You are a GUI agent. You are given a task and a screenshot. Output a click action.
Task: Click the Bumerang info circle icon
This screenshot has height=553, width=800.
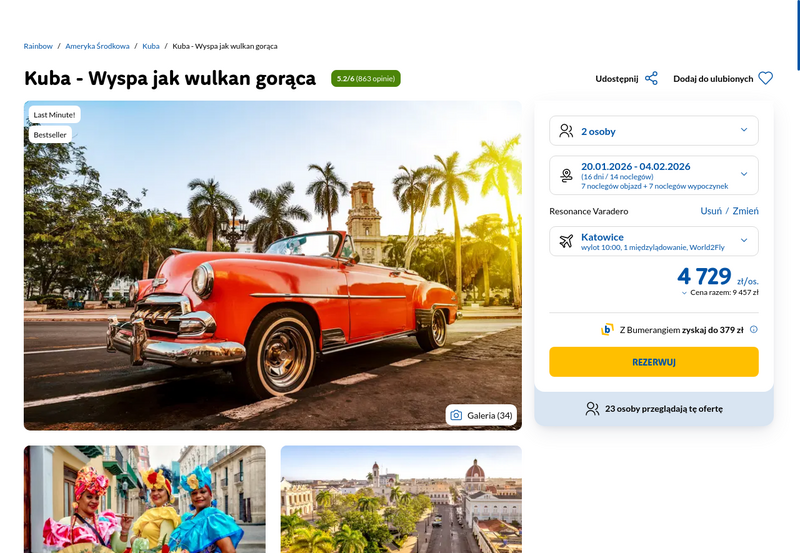tap(754, 330)
